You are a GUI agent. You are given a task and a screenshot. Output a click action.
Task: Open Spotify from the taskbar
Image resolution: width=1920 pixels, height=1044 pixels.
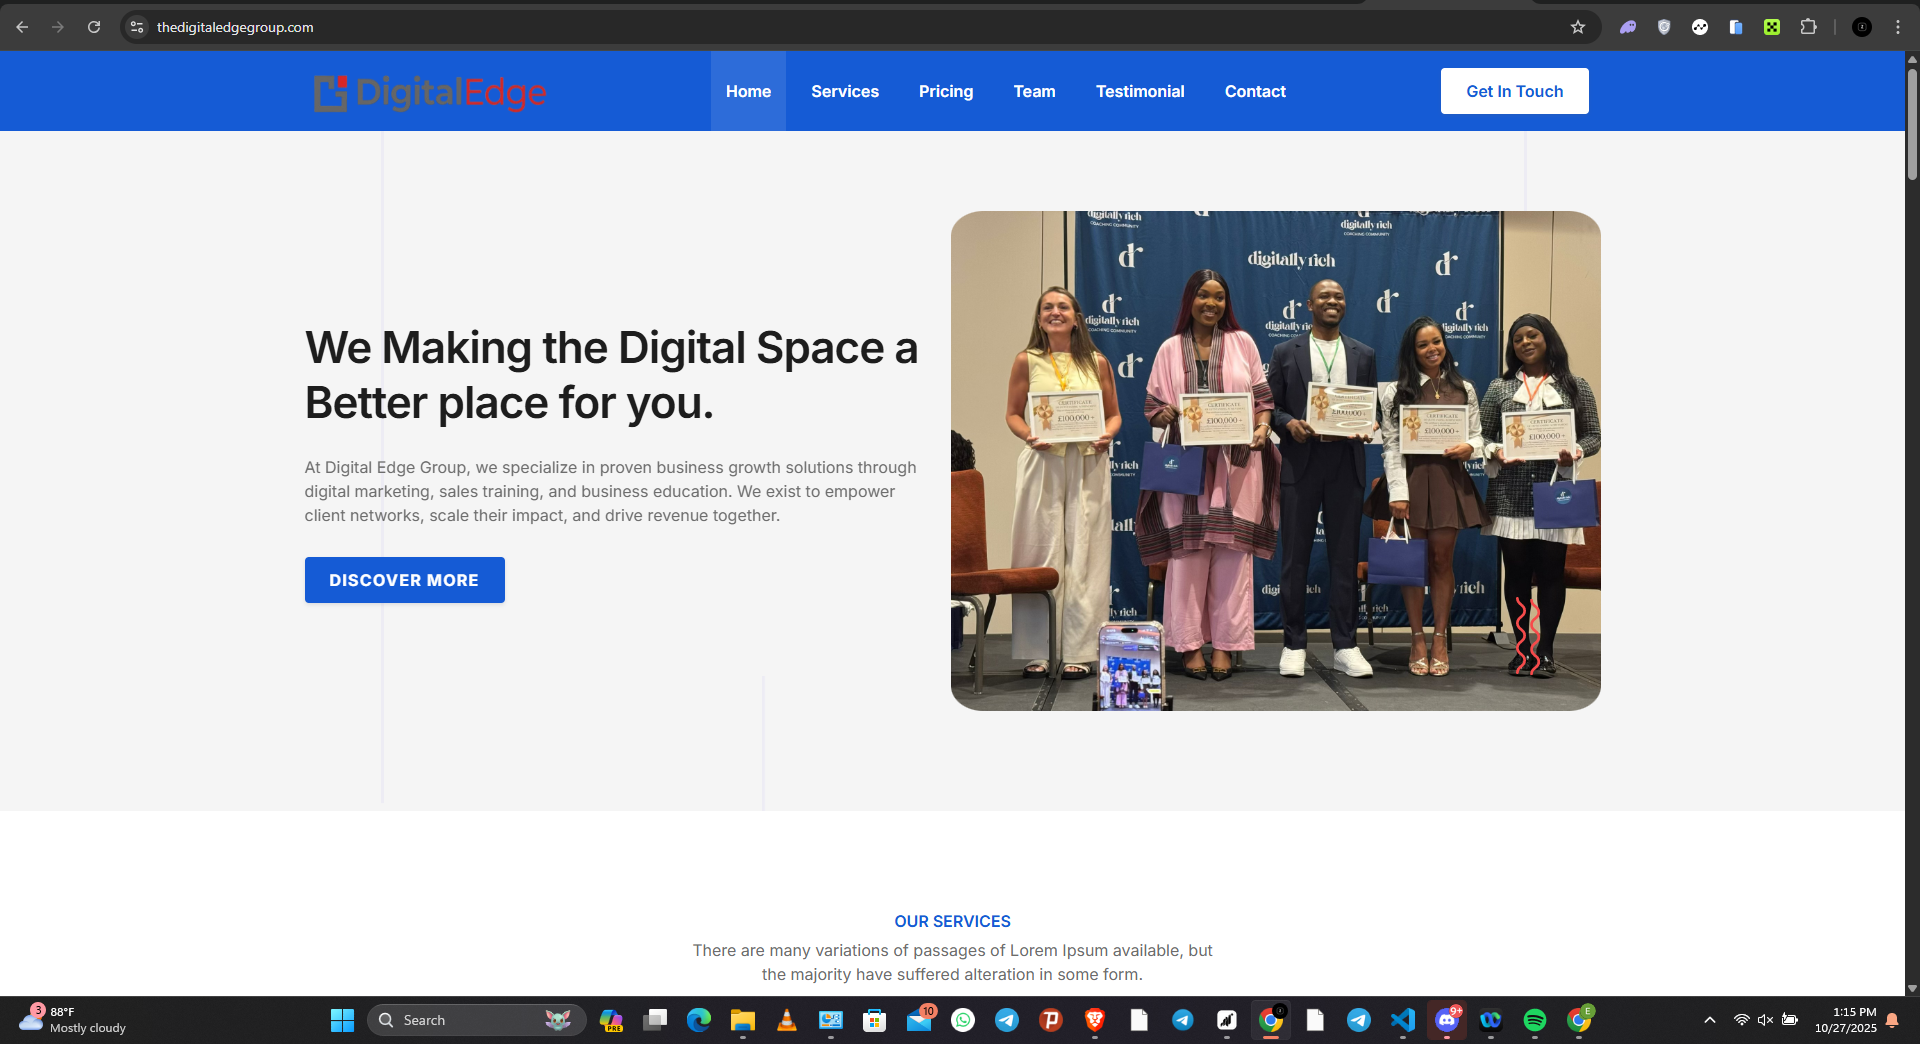(x=1534, y=1020)
